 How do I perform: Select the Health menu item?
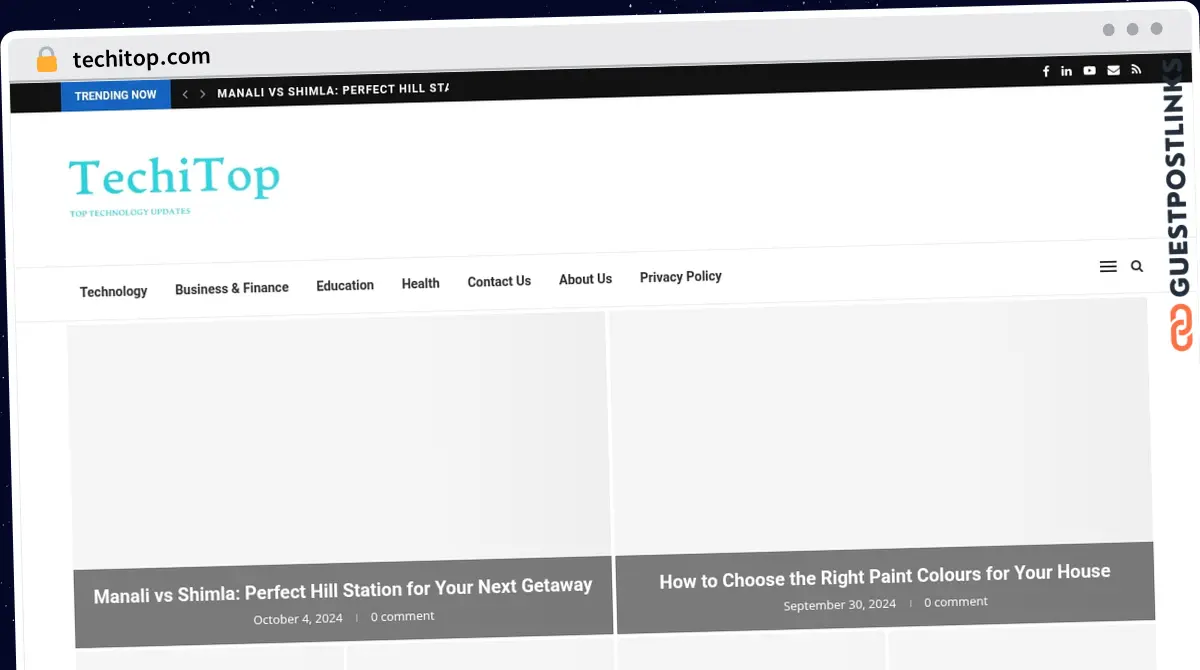click(x=420, y=283)
